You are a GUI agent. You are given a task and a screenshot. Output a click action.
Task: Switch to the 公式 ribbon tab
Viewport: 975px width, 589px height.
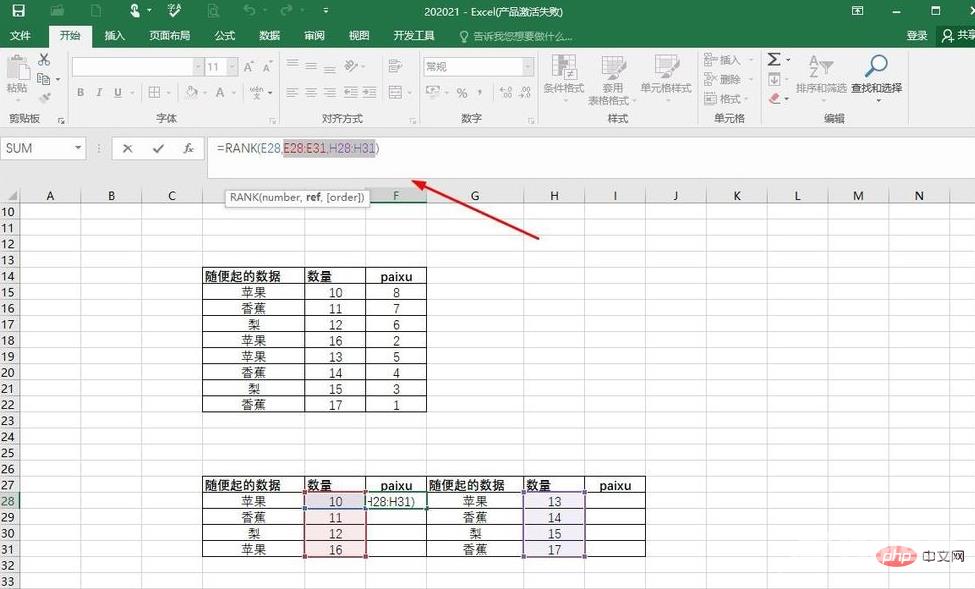[224, 35]
